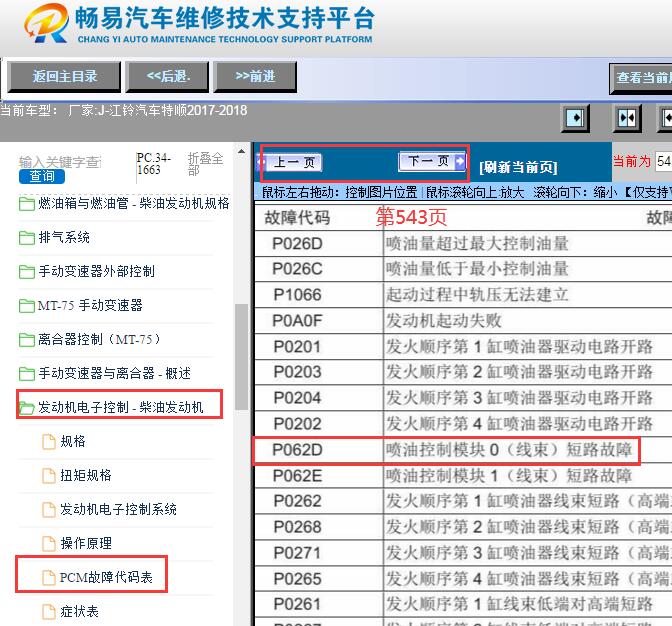
Task: Click the current page number field
Action: point(663,162)
